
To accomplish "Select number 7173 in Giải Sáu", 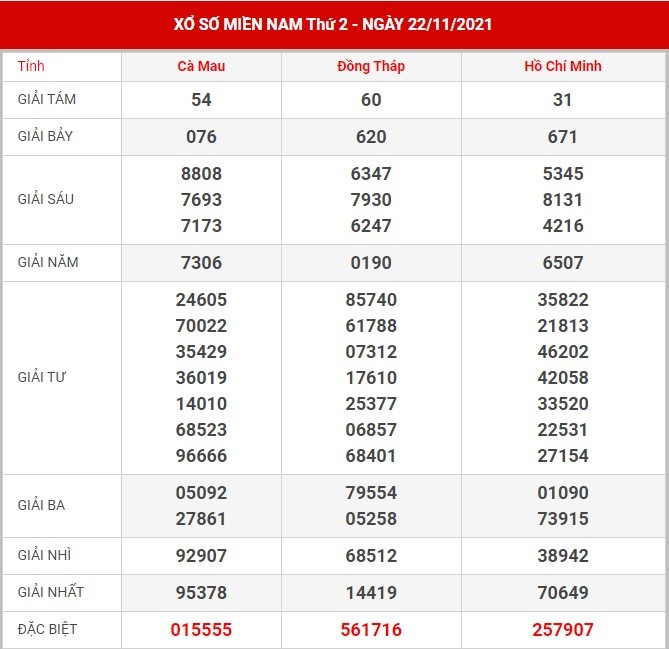I will pos(201,226).
